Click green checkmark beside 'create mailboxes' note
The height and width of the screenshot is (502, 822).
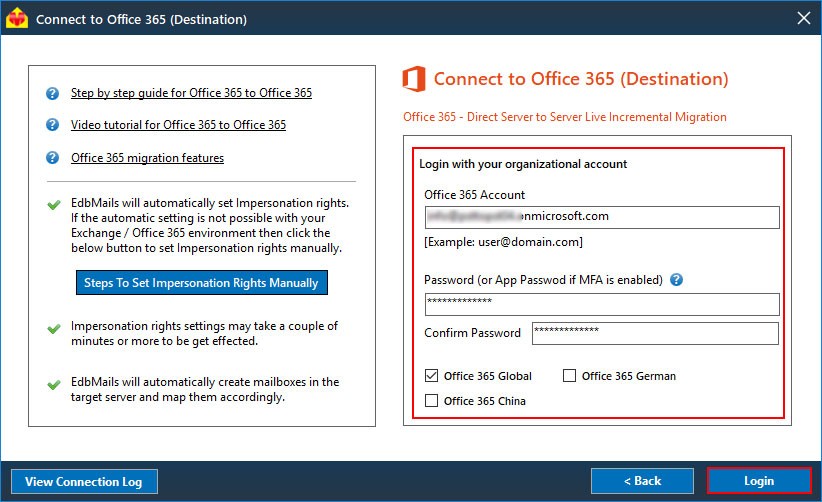[x=53, y=385]
